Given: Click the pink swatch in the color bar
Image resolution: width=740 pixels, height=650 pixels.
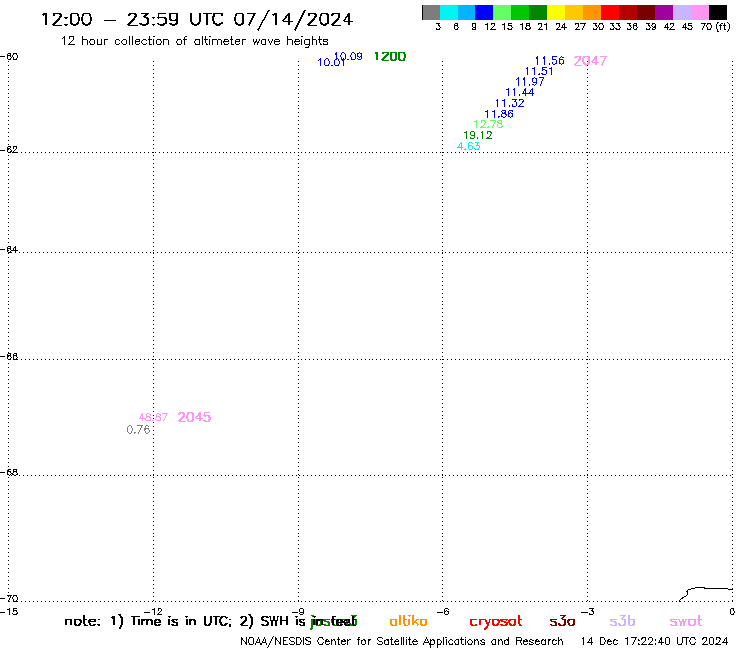Looking at the screenshot, I should click(x=699, y=12).
